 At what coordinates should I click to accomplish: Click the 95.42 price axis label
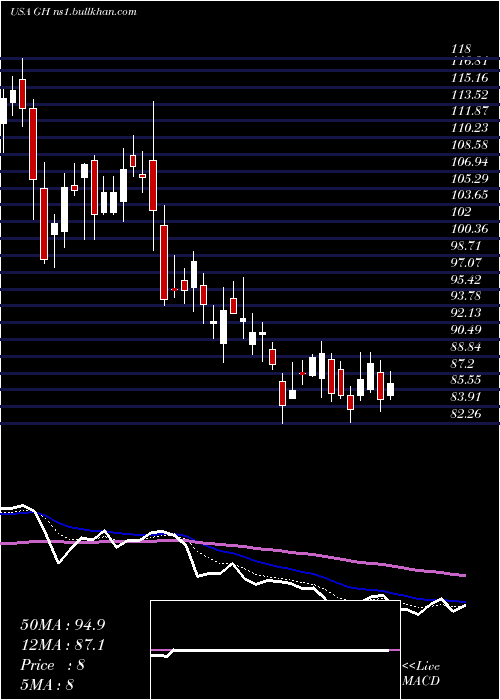[467, 279]
